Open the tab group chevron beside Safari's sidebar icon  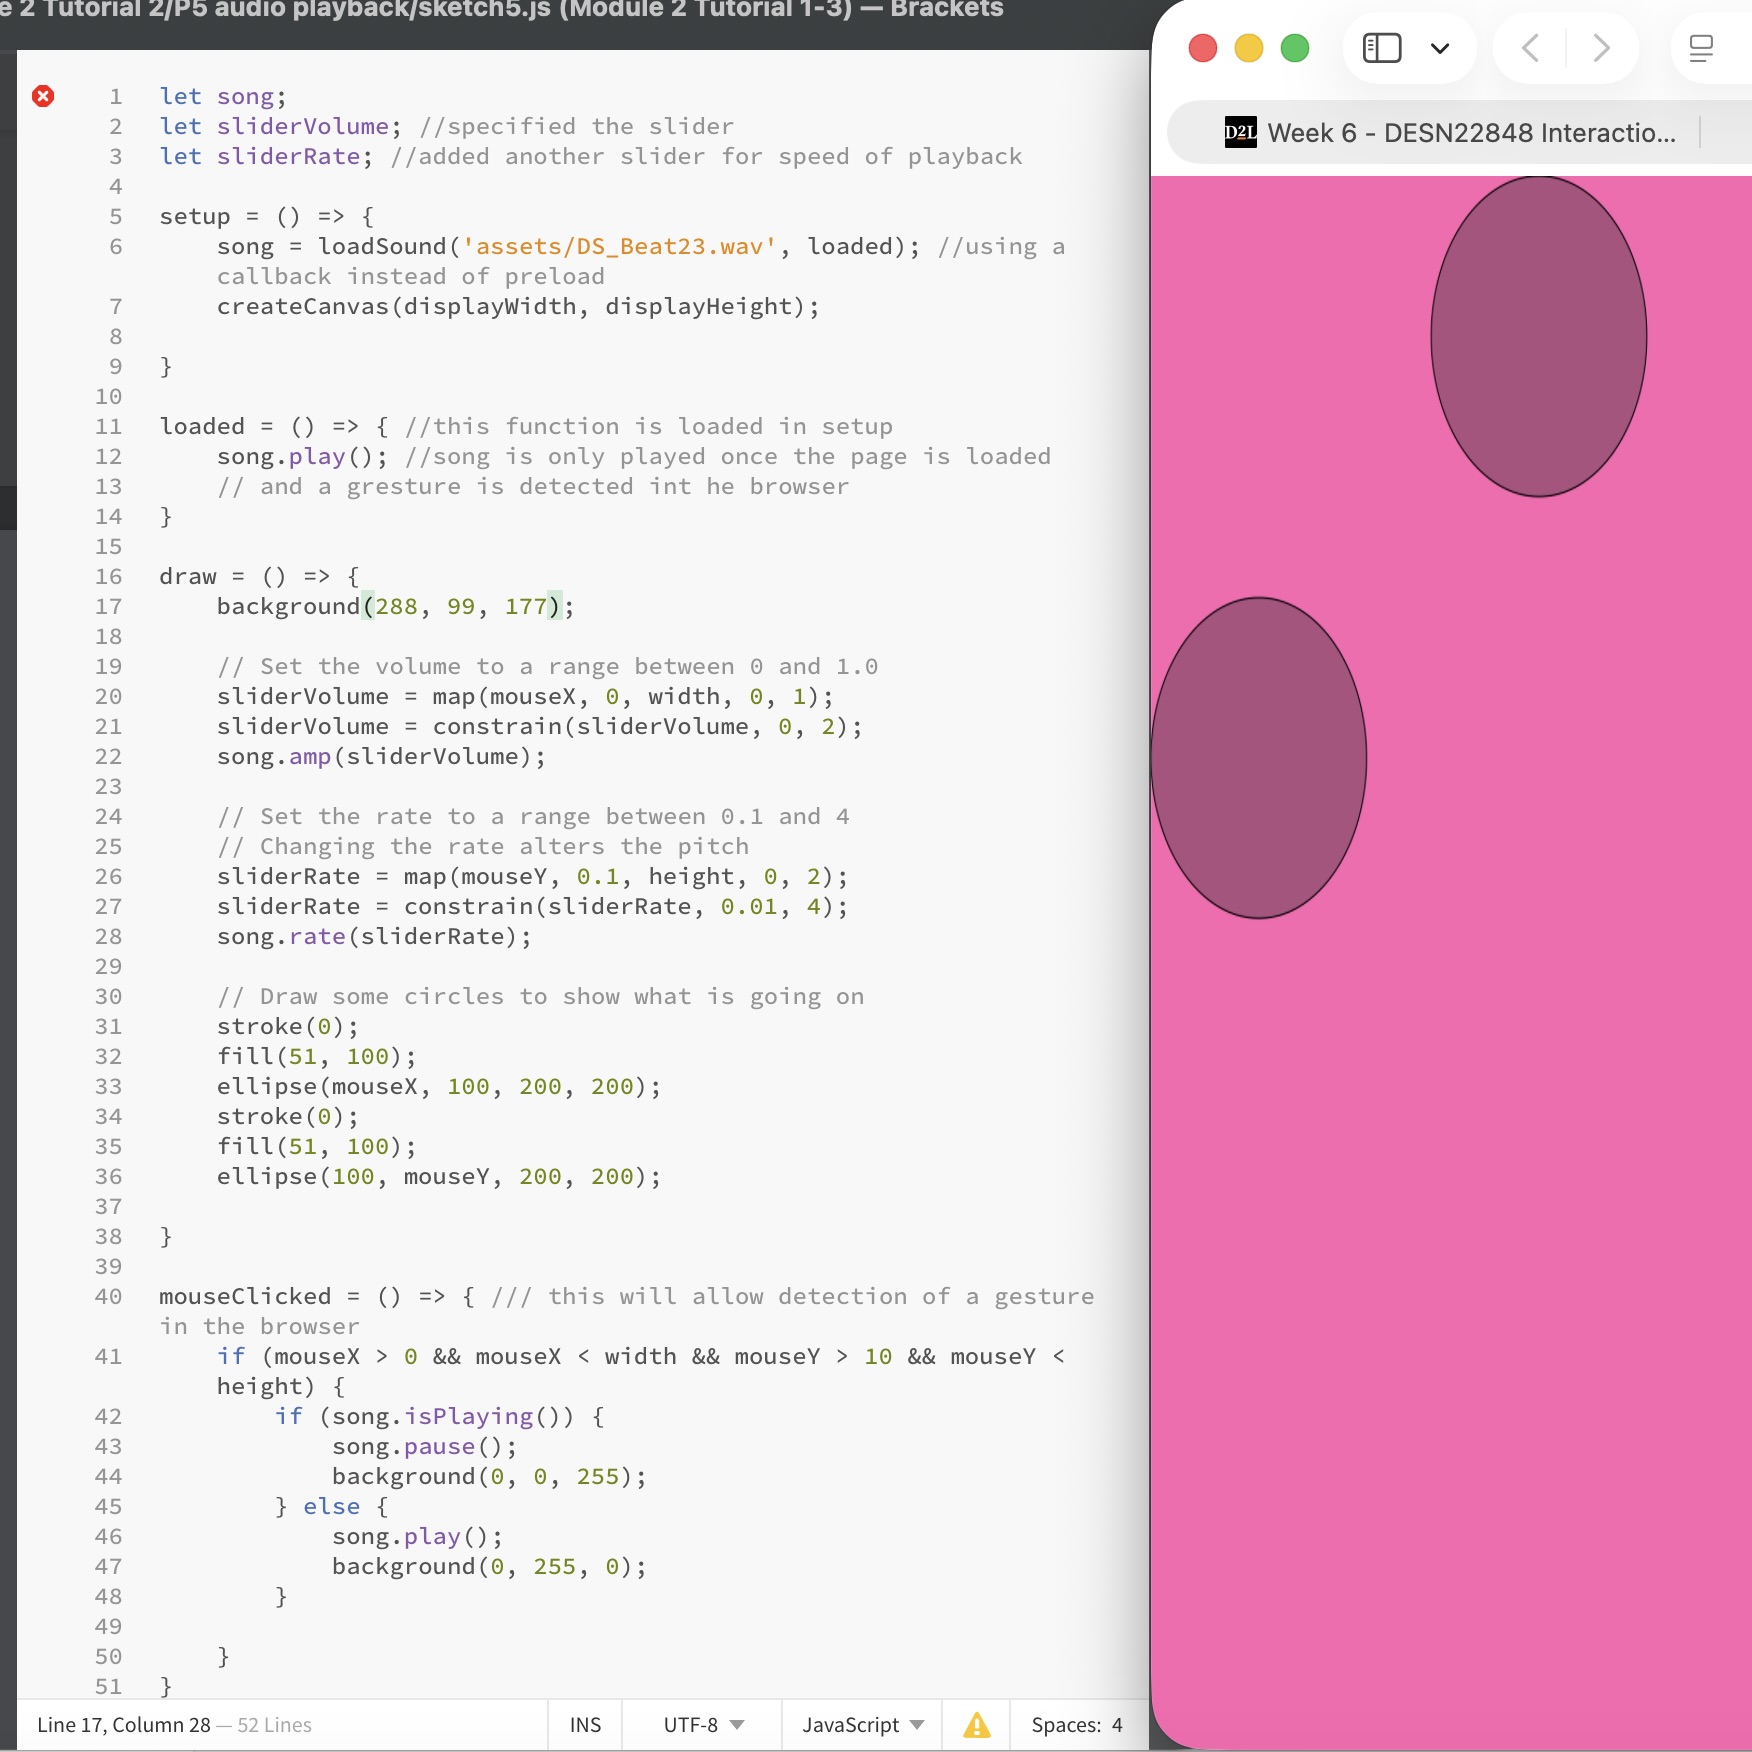click(1440, 48)
